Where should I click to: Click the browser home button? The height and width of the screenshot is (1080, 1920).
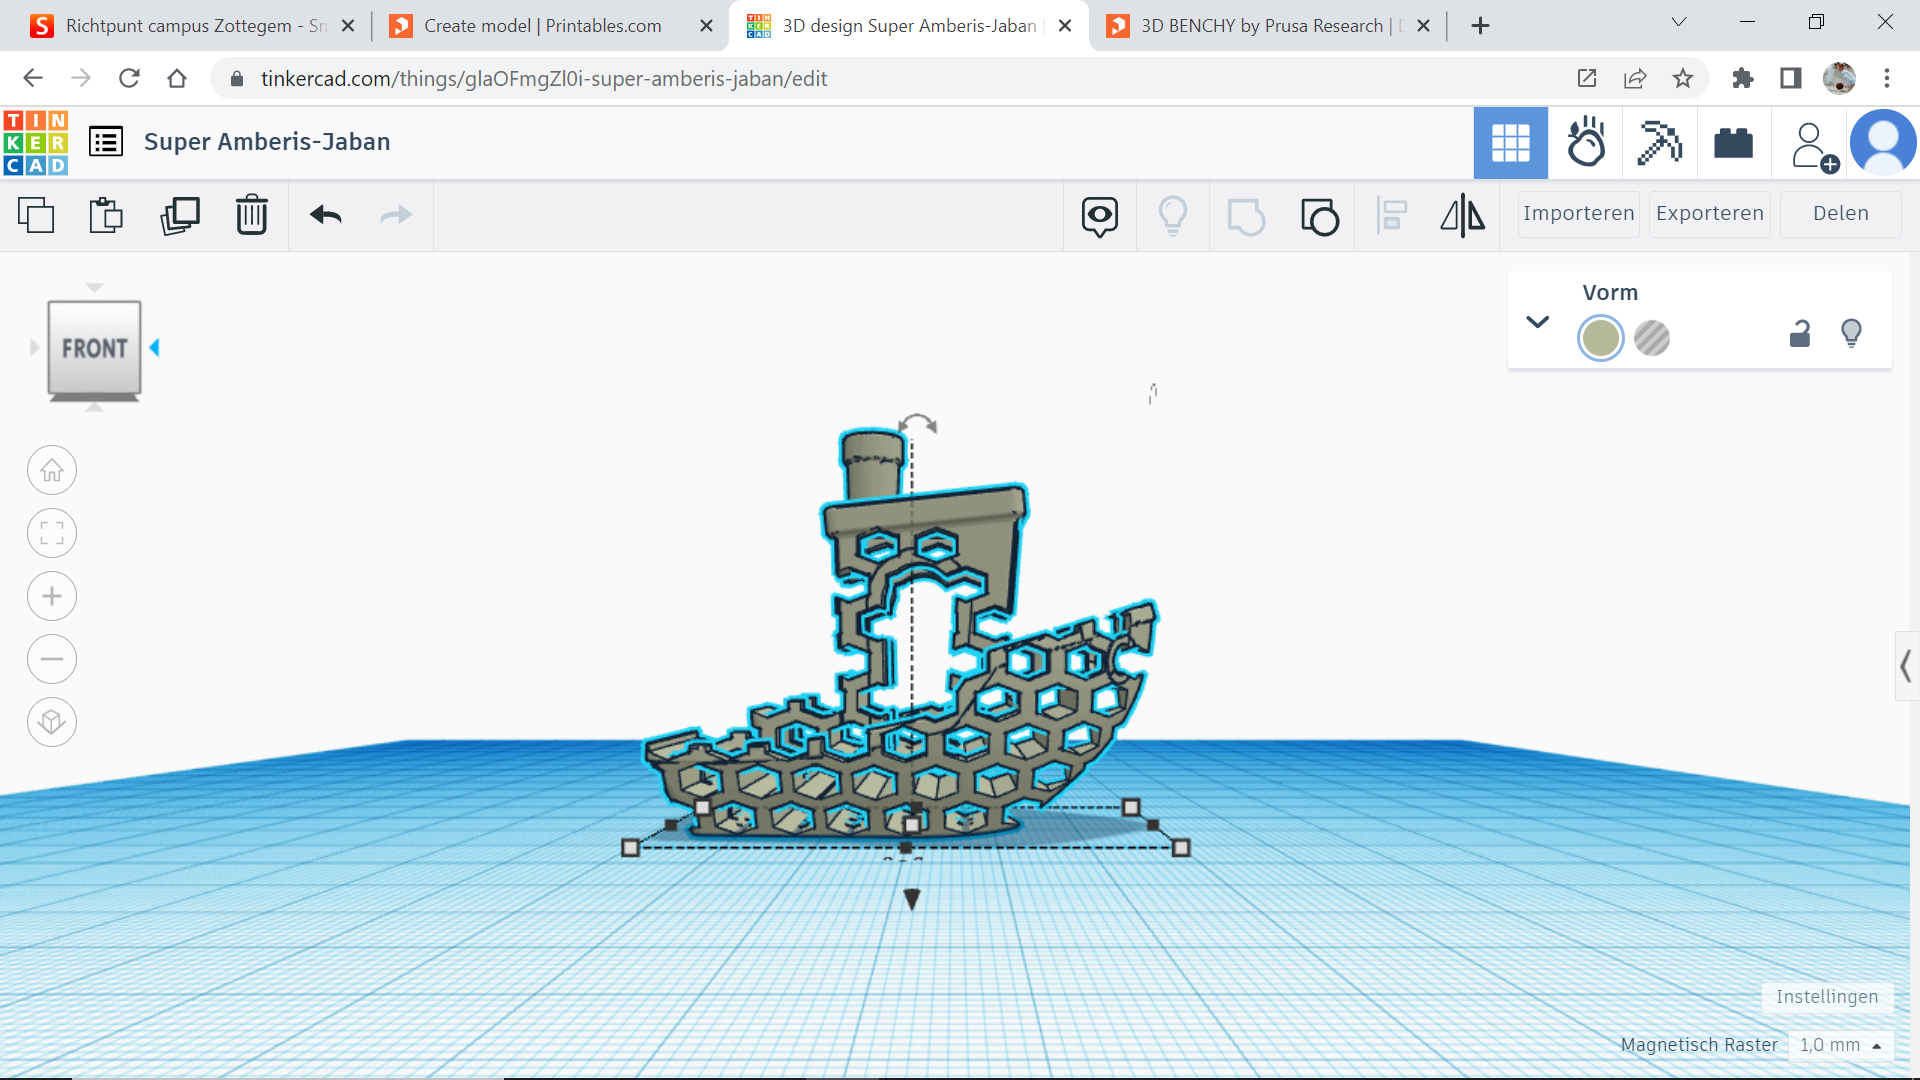(x=177, y=78)
